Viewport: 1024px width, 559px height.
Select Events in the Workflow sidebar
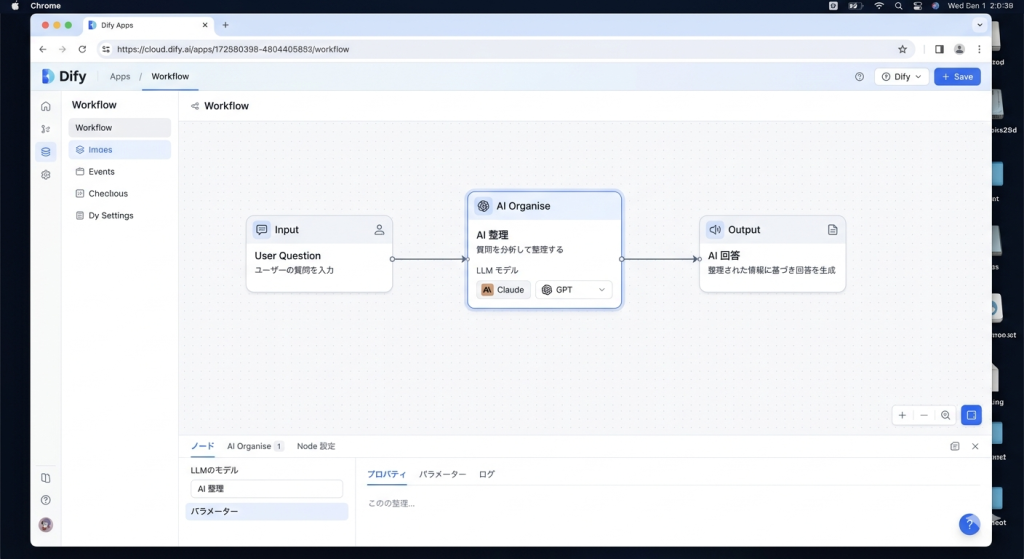point(101,172)
